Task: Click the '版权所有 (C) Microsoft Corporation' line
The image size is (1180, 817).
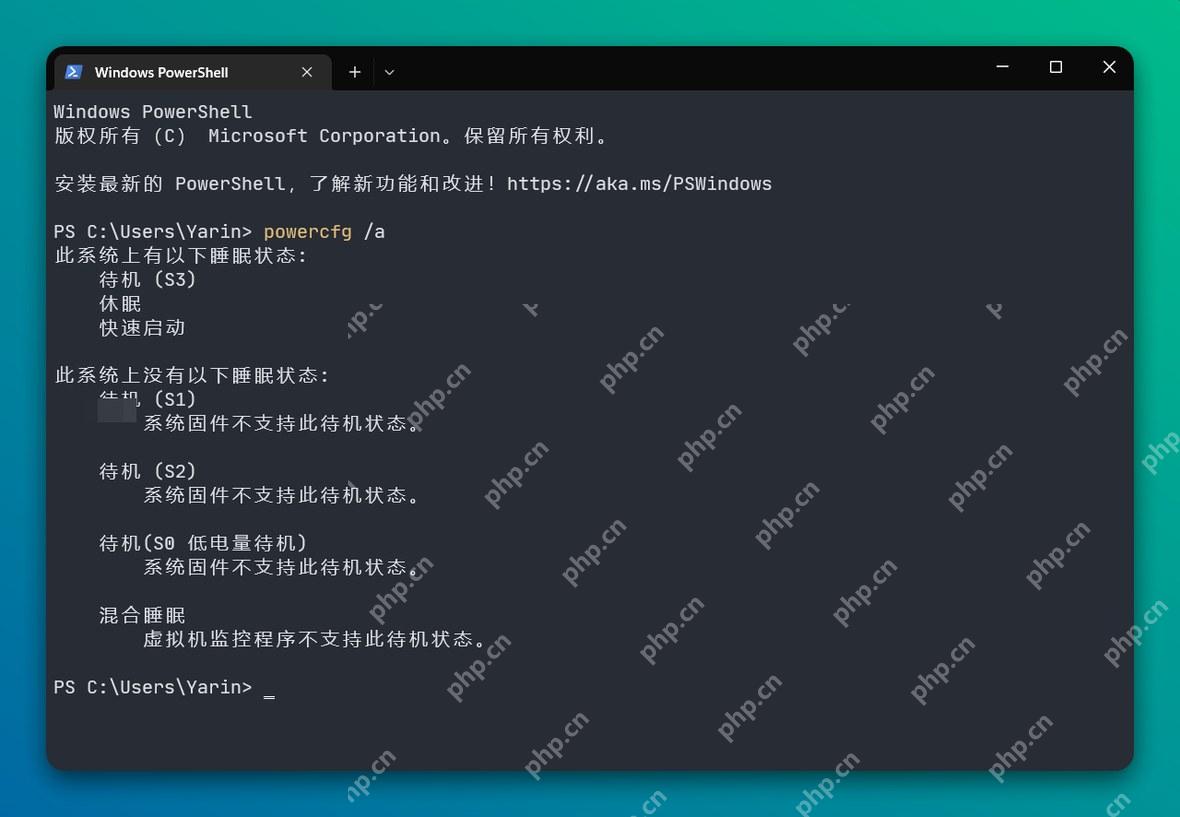Action: tap(330, 136)
